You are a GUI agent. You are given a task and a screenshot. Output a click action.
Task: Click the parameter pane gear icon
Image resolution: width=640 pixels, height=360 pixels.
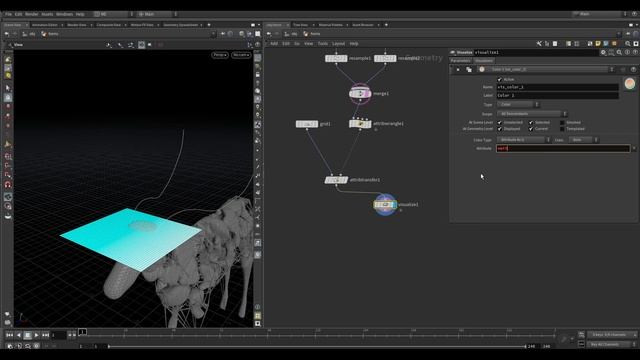[x=603, y=53]
